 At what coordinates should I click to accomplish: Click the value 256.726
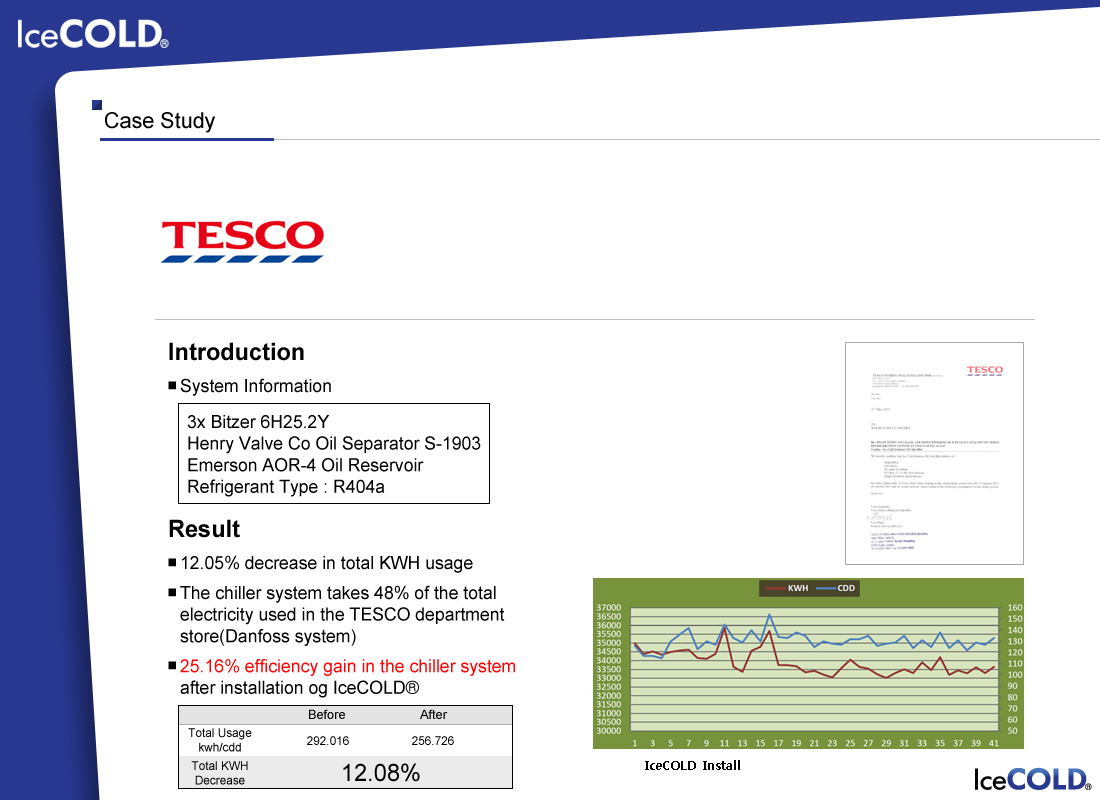[433, 740]
